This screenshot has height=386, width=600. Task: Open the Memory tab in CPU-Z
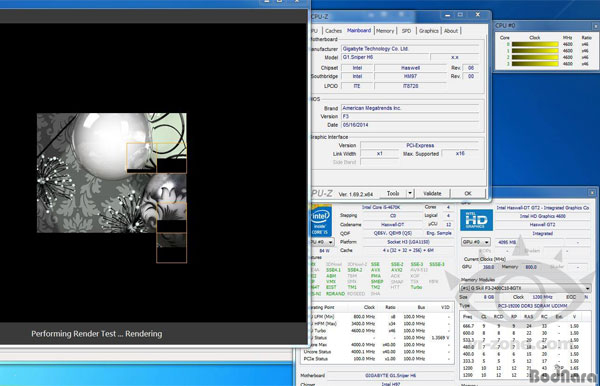click(x=385, y=31)
